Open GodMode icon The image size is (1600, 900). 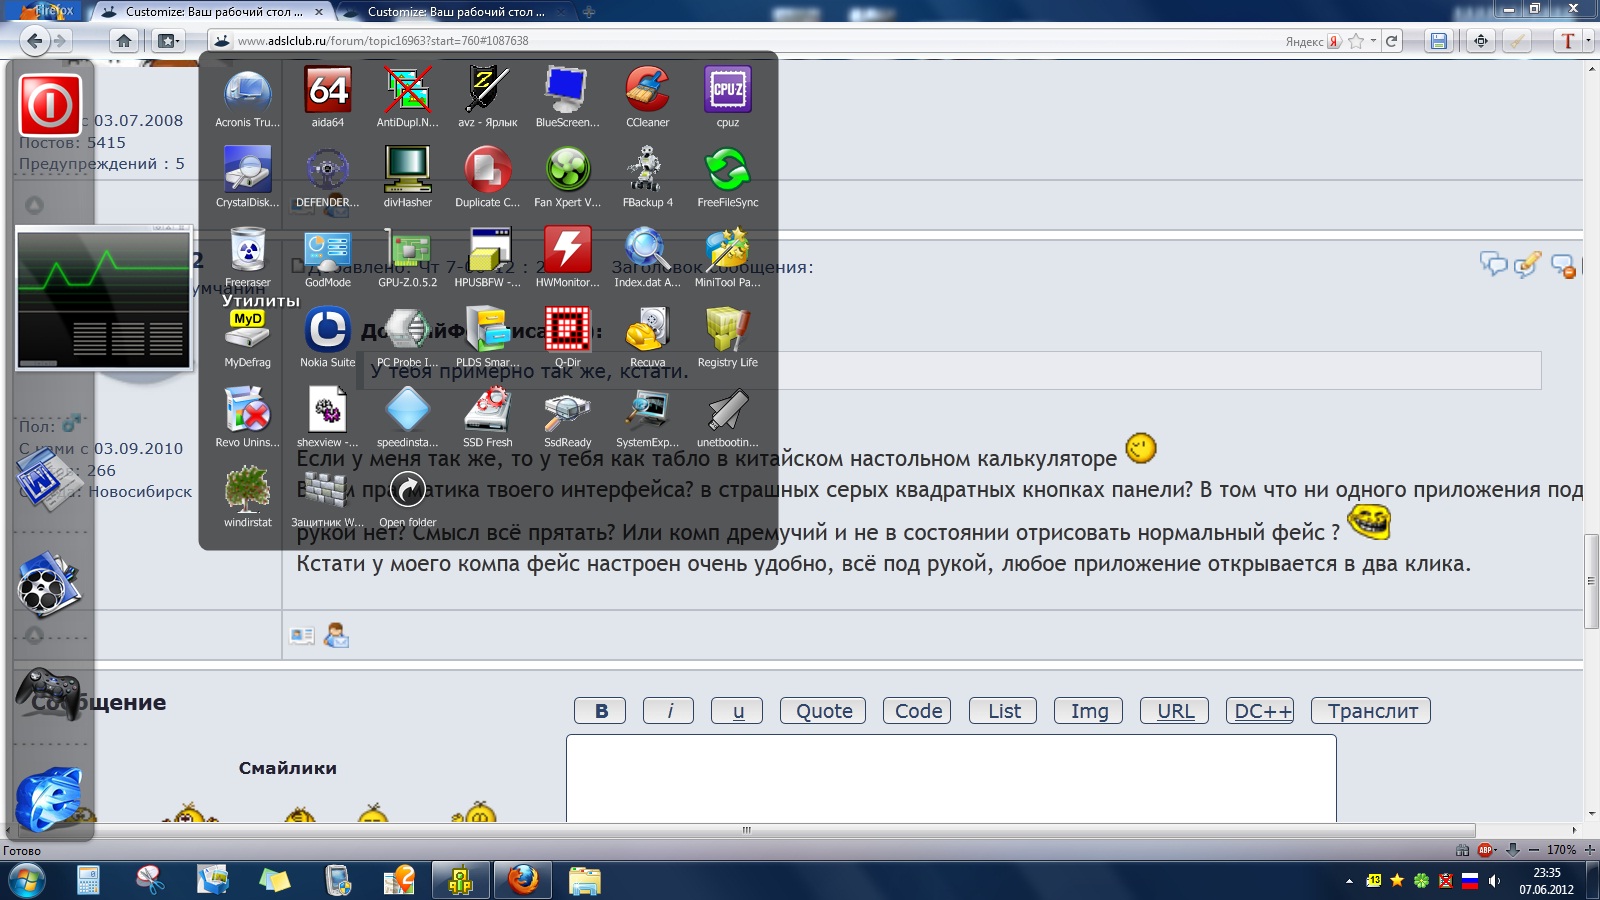pos(328,251)
